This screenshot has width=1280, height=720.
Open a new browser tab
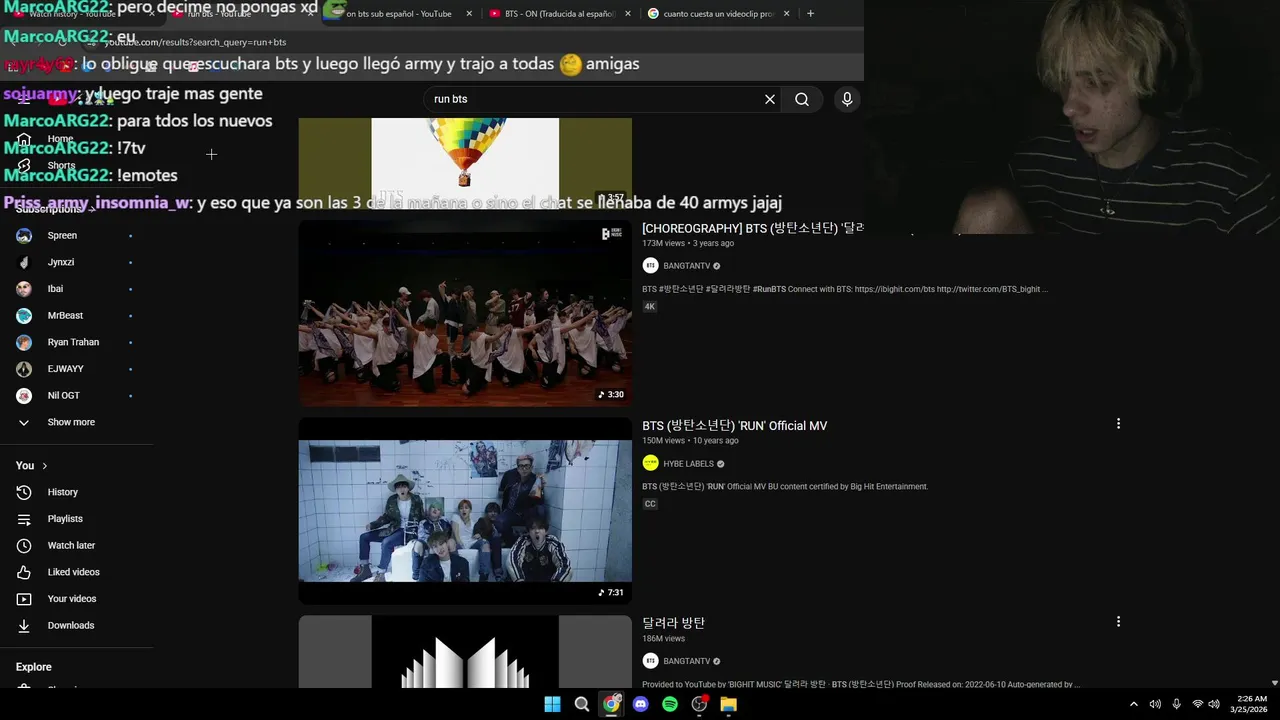point(810,14)
